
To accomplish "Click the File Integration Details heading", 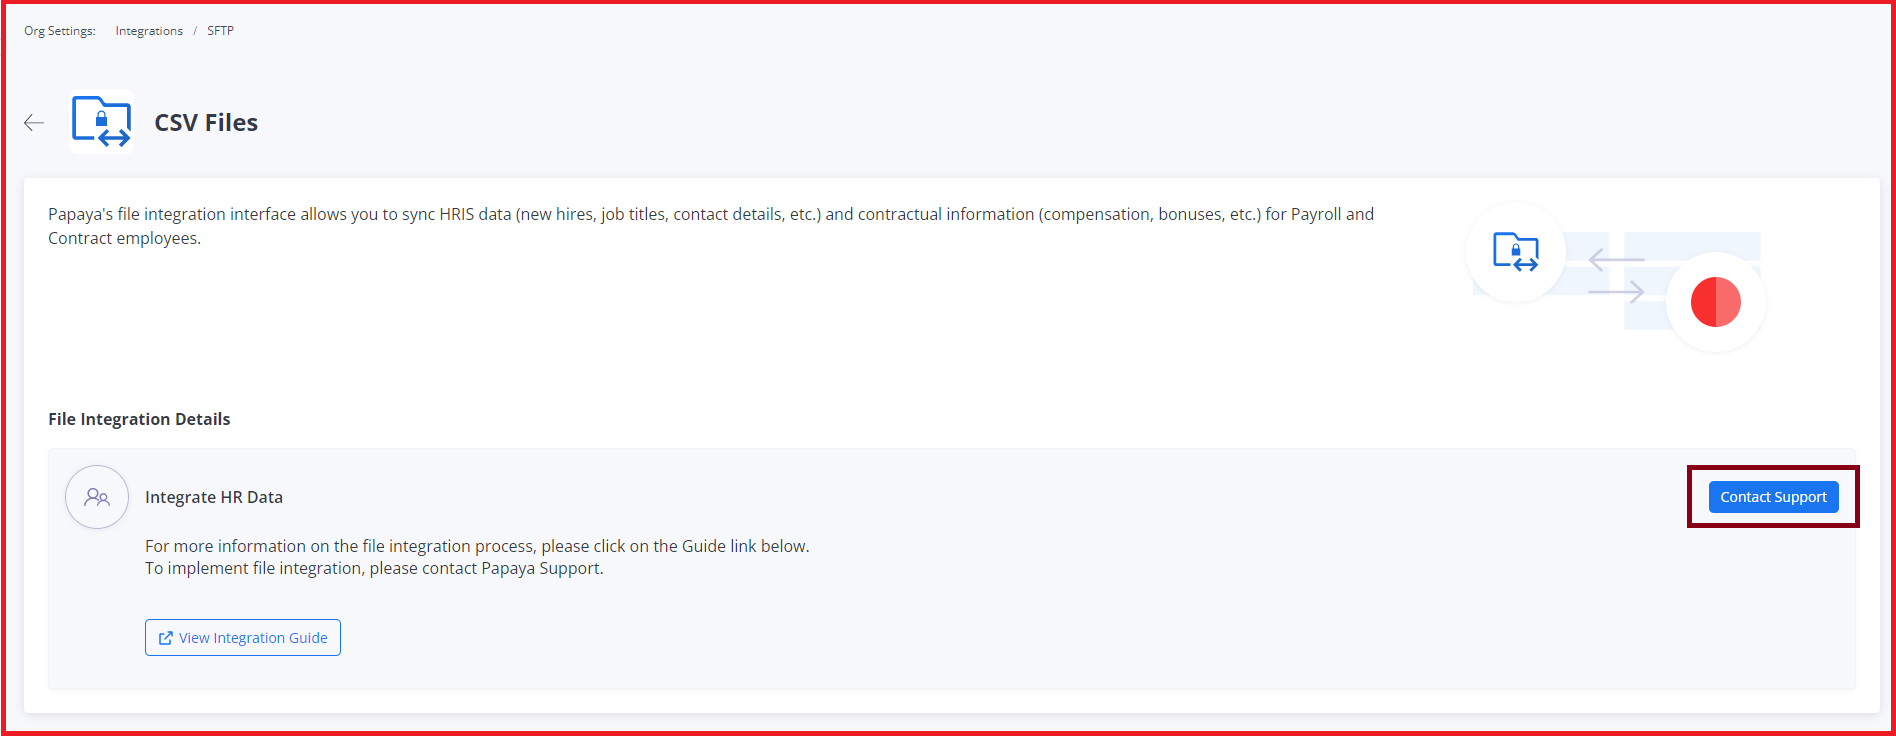I will 139,419.
